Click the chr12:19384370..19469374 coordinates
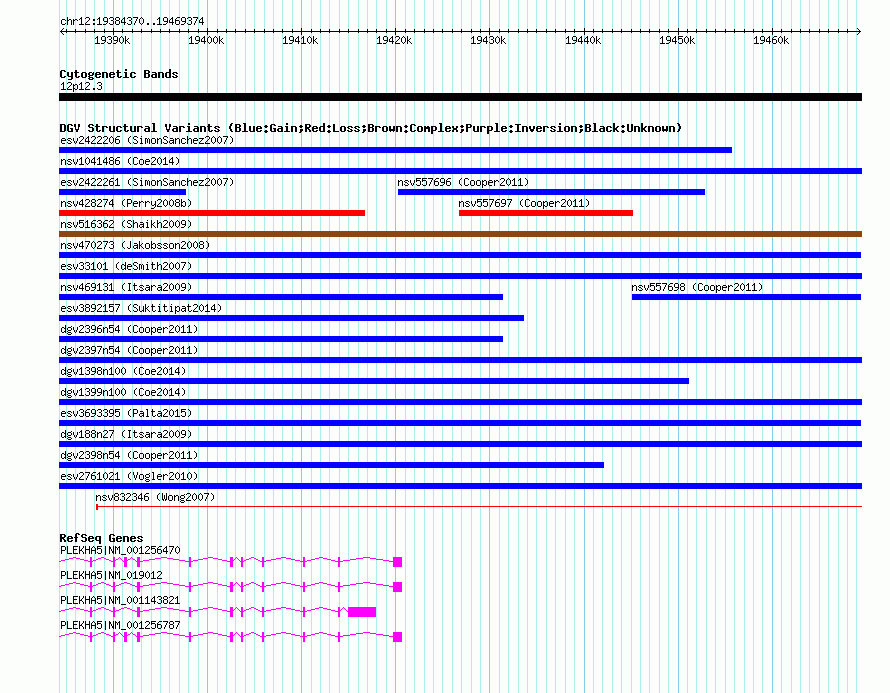This screenshot has width=890, height=693. click(x=132, y=21)
